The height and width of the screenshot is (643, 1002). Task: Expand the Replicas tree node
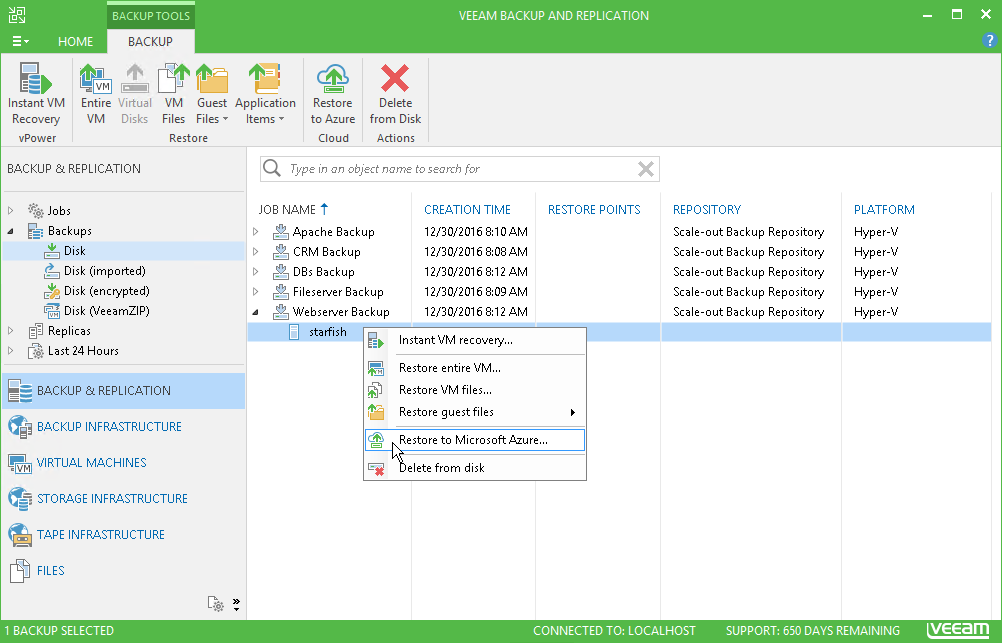point(11,331)
